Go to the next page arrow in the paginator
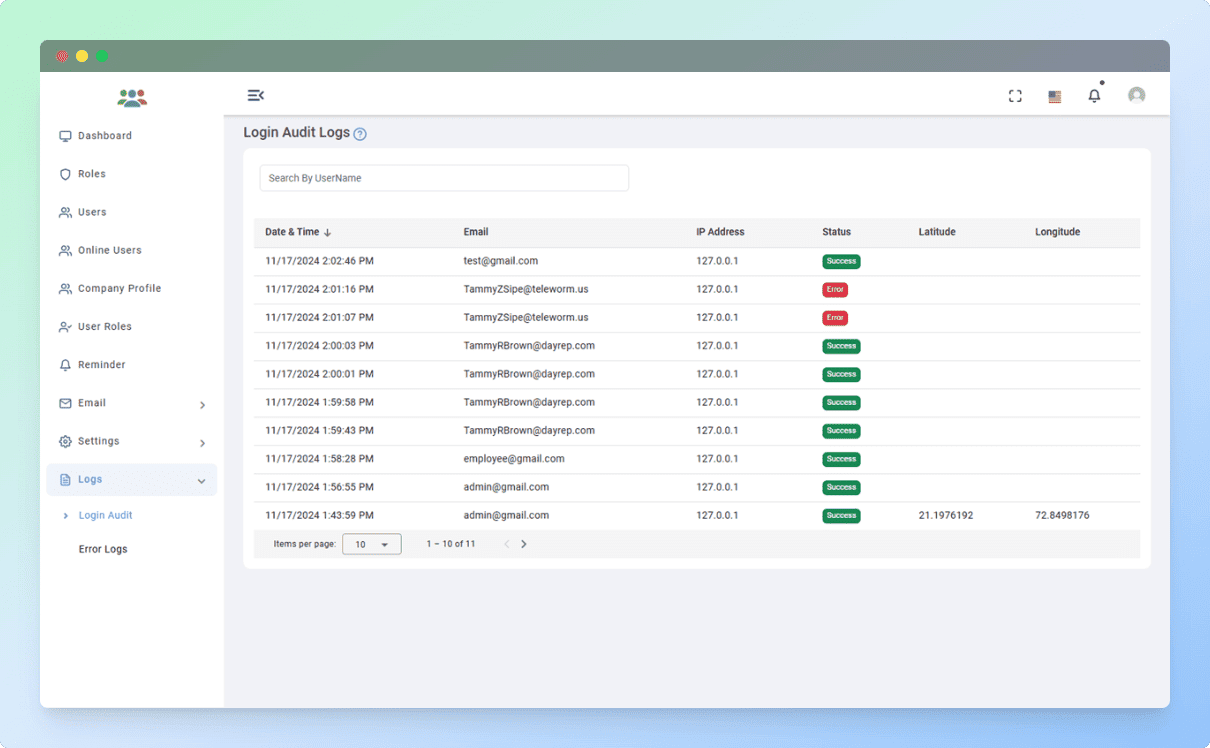1210x748 pixels. pyautogui.click(x=523, y=544)
